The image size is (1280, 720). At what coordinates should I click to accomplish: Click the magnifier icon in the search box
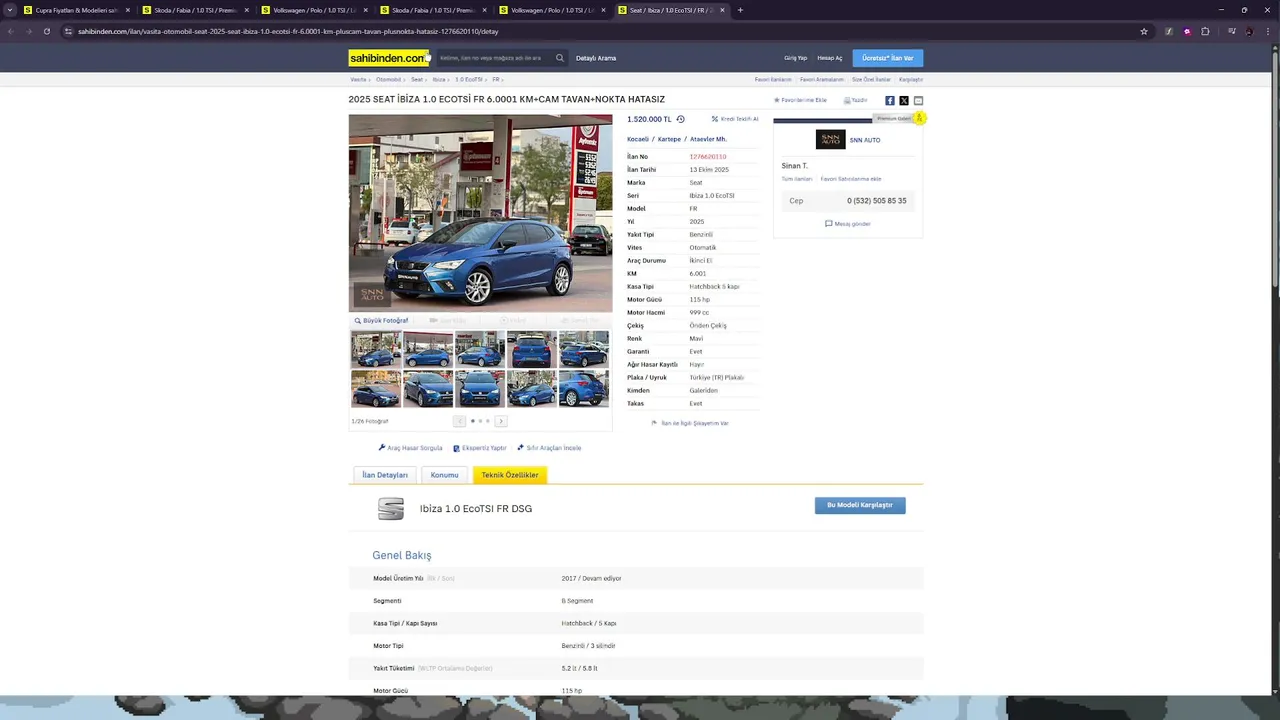click(560, 58)
